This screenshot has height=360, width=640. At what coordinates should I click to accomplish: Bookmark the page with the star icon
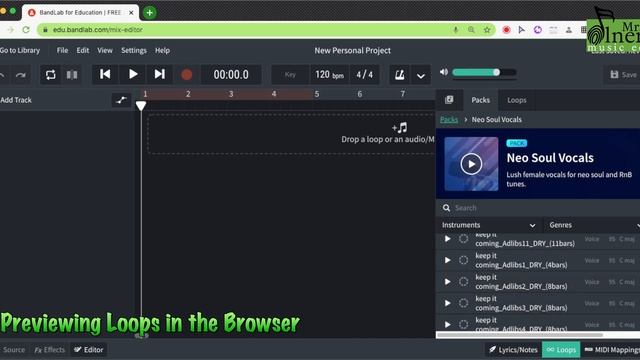(487, 30)
